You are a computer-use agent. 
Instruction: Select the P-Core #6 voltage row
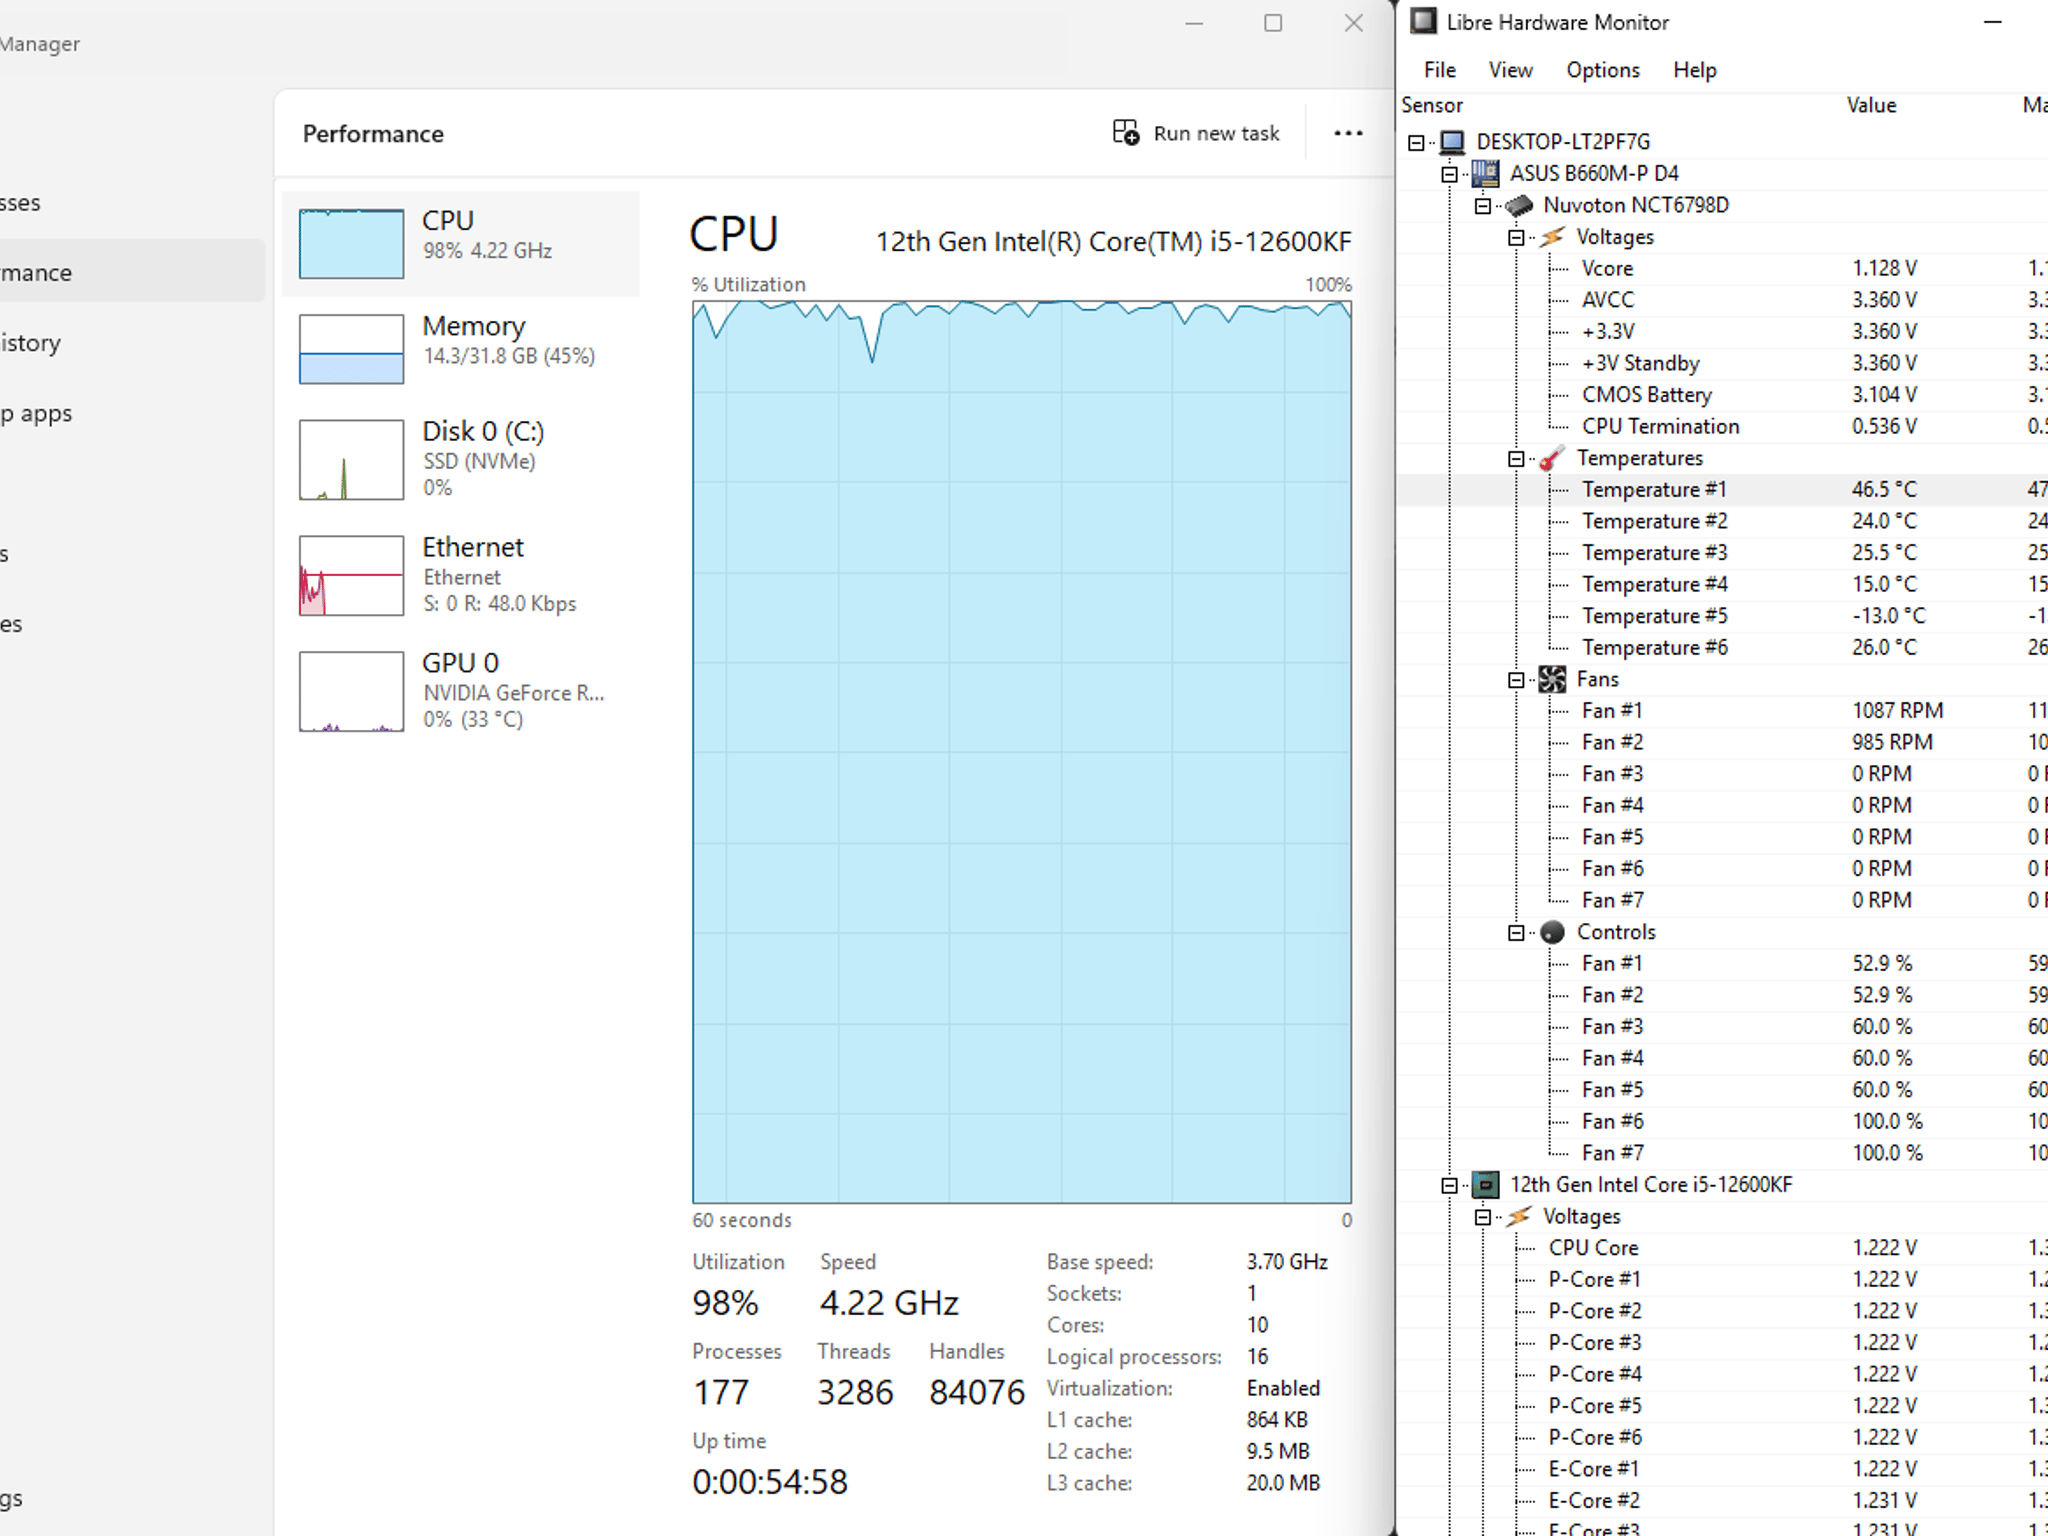[x=1723, y=1438]
